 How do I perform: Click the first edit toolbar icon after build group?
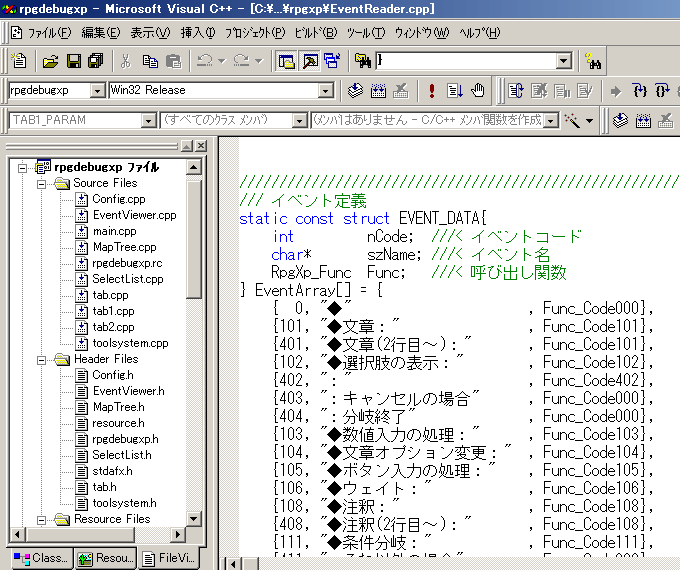pos(516,91)
